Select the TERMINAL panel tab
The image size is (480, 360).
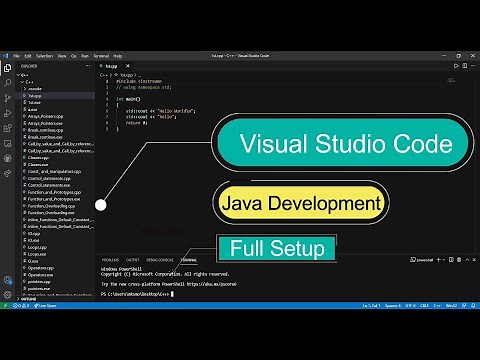point(189,260)
